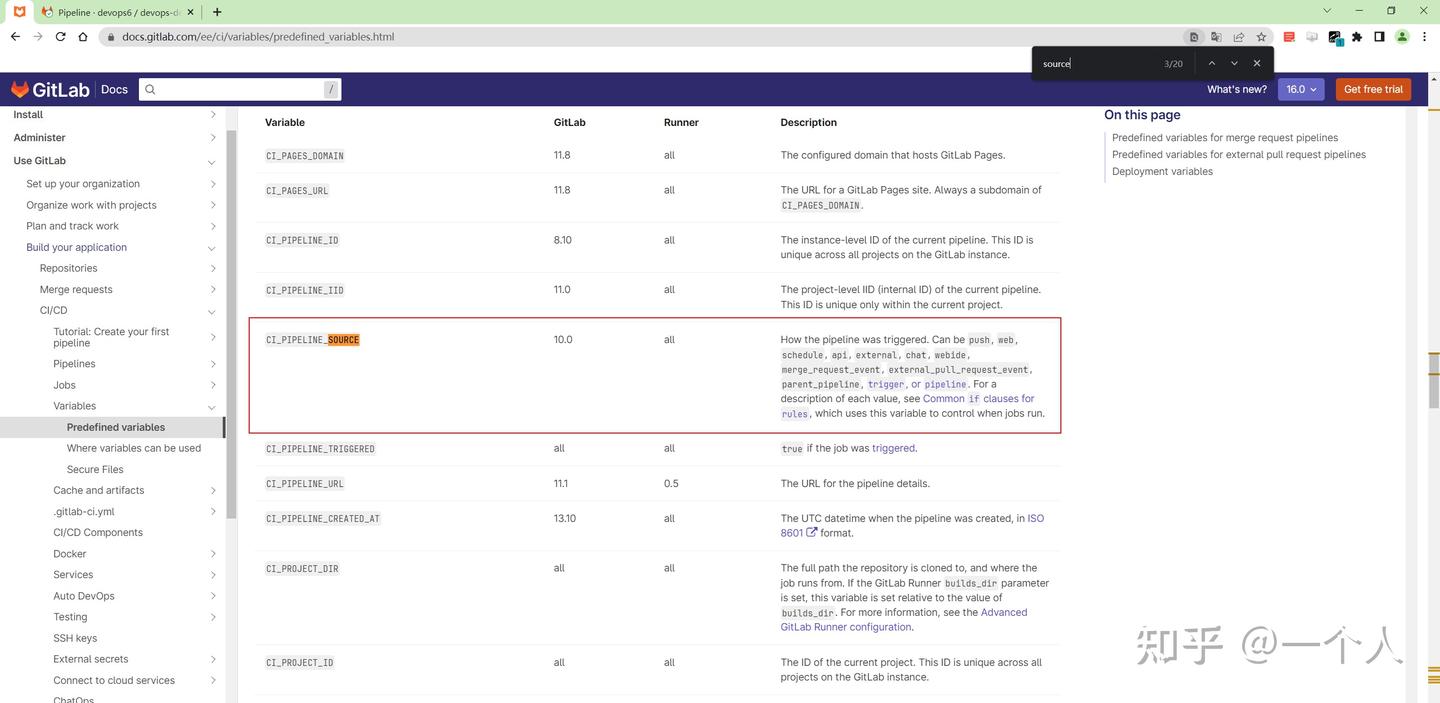Viewport: 1440px width, 703px height.
Task: Open the browser extensions puzzle icon
Action: tap(1356, 36)
